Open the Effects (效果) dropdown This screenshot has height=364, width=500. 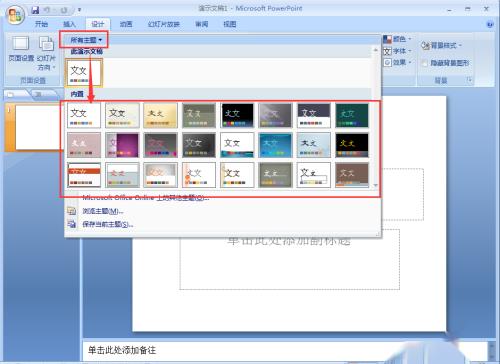click(397, 62)
